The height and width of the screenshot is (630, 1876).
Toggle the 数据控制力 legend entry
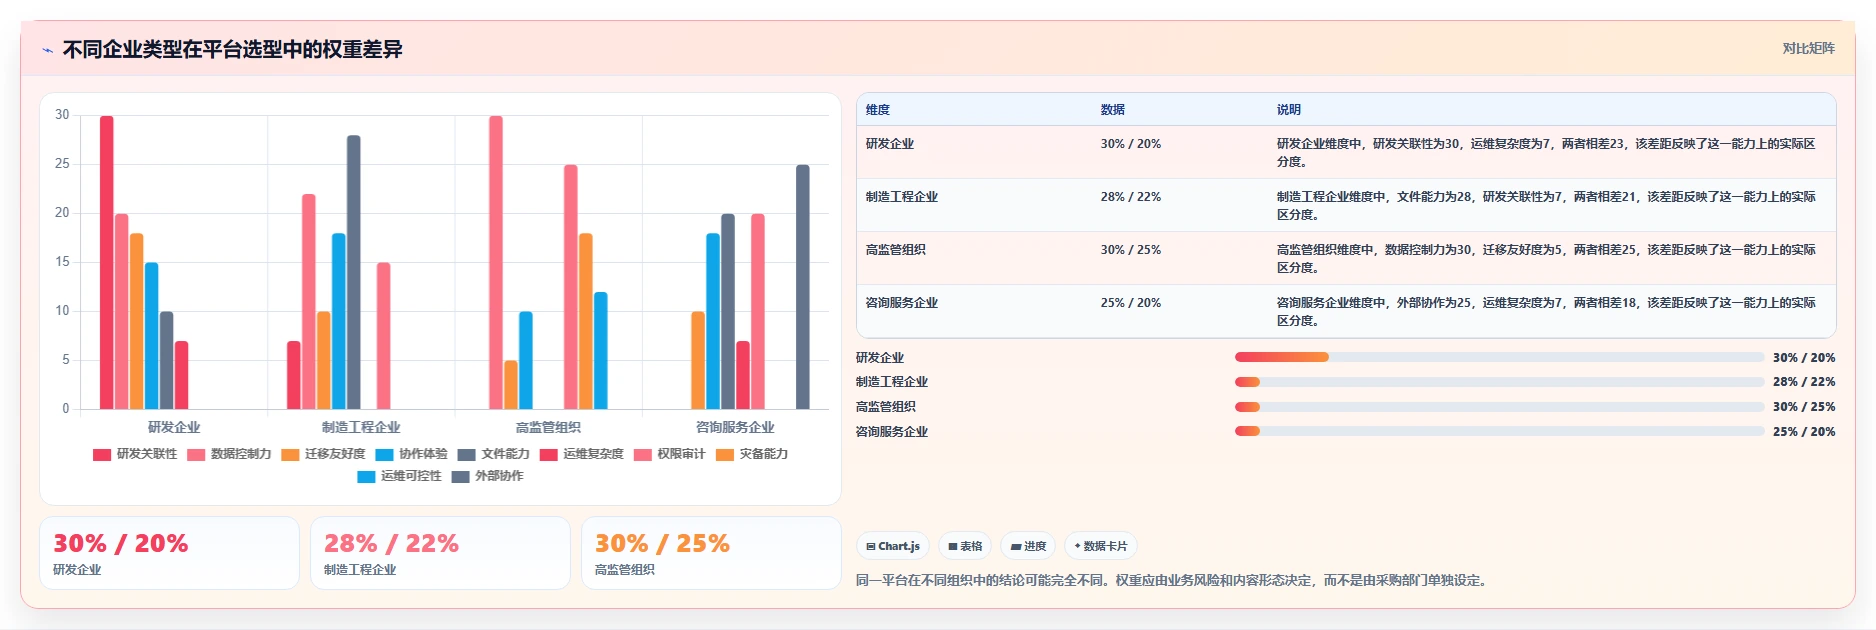(229, 454)
